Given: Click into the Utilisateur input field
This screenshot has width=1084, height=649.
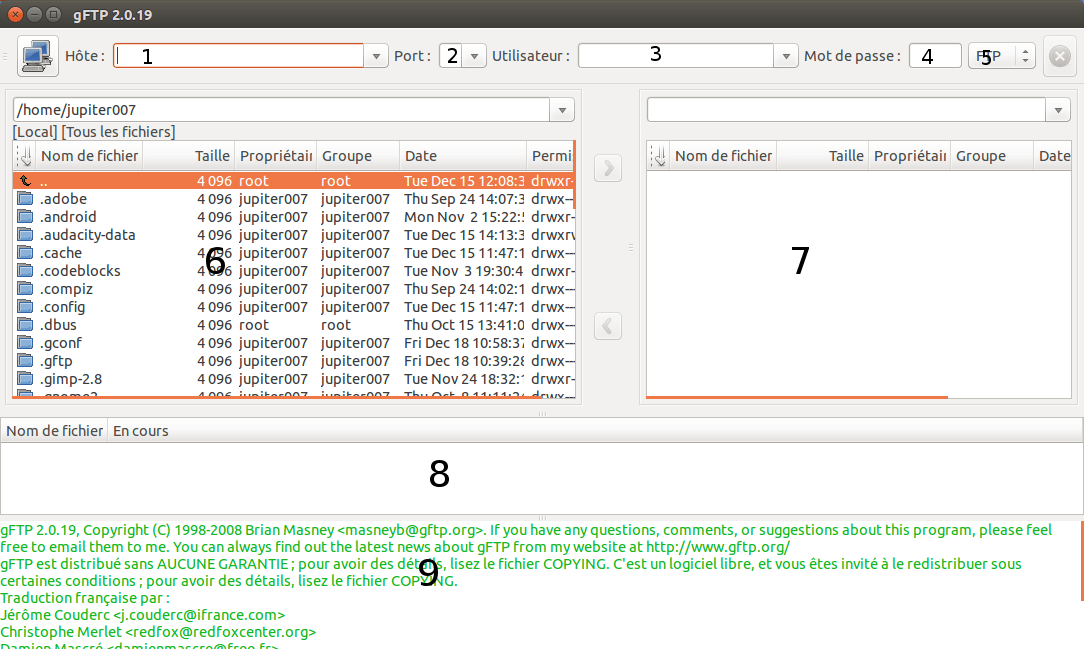Looking at the screenshot, I should (675, 56).
